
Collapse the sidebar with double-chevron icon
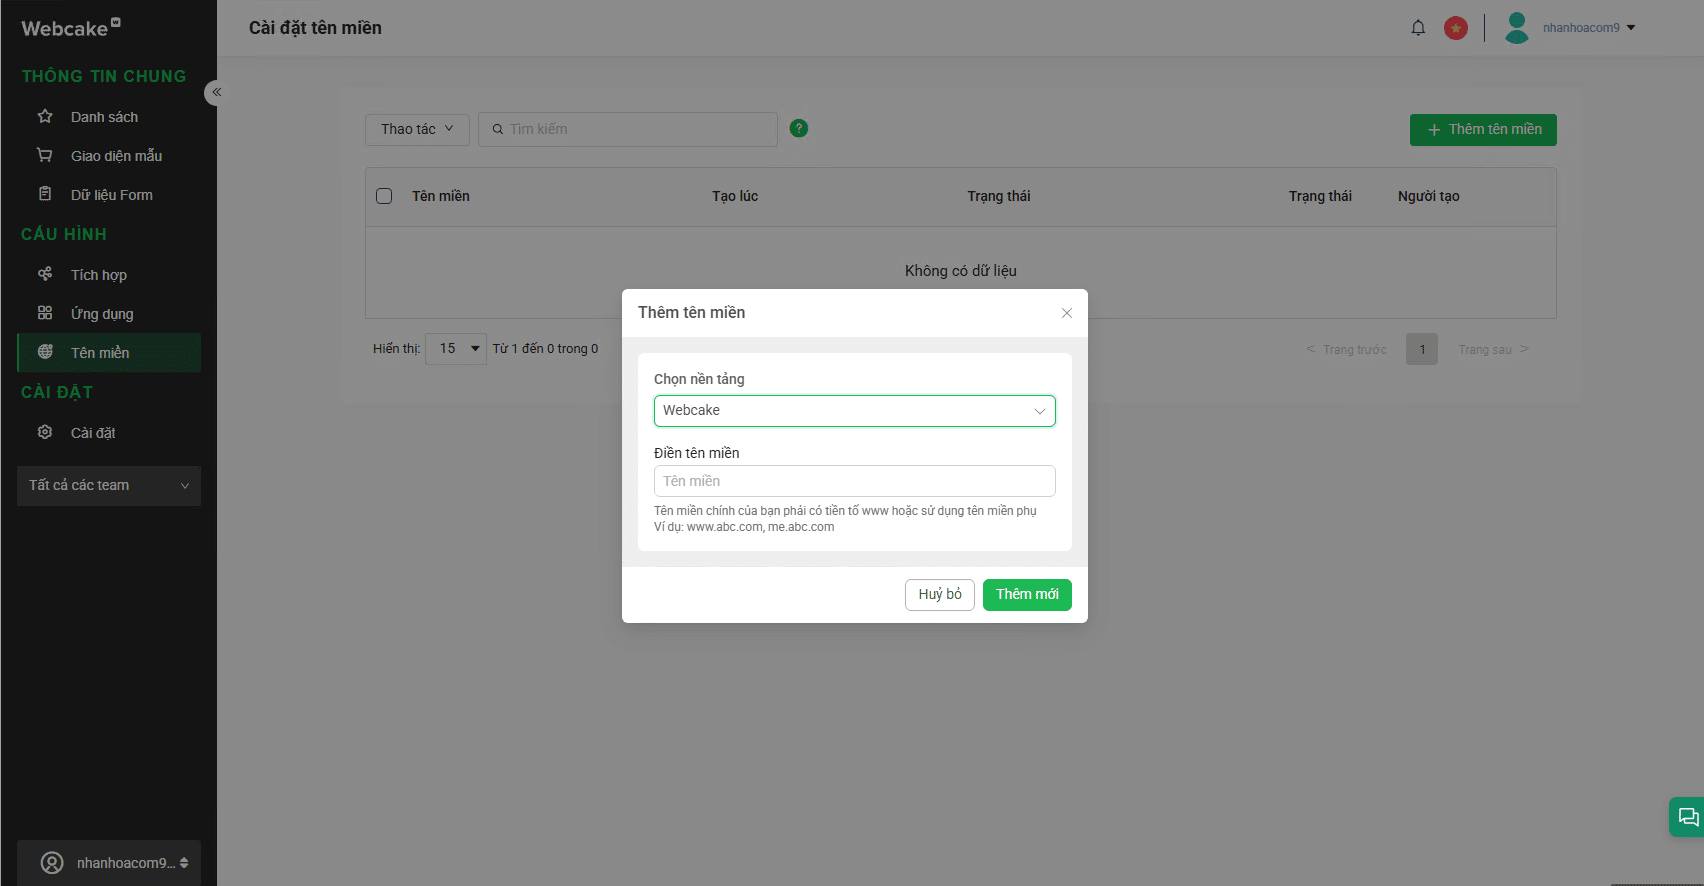(216, 92)
